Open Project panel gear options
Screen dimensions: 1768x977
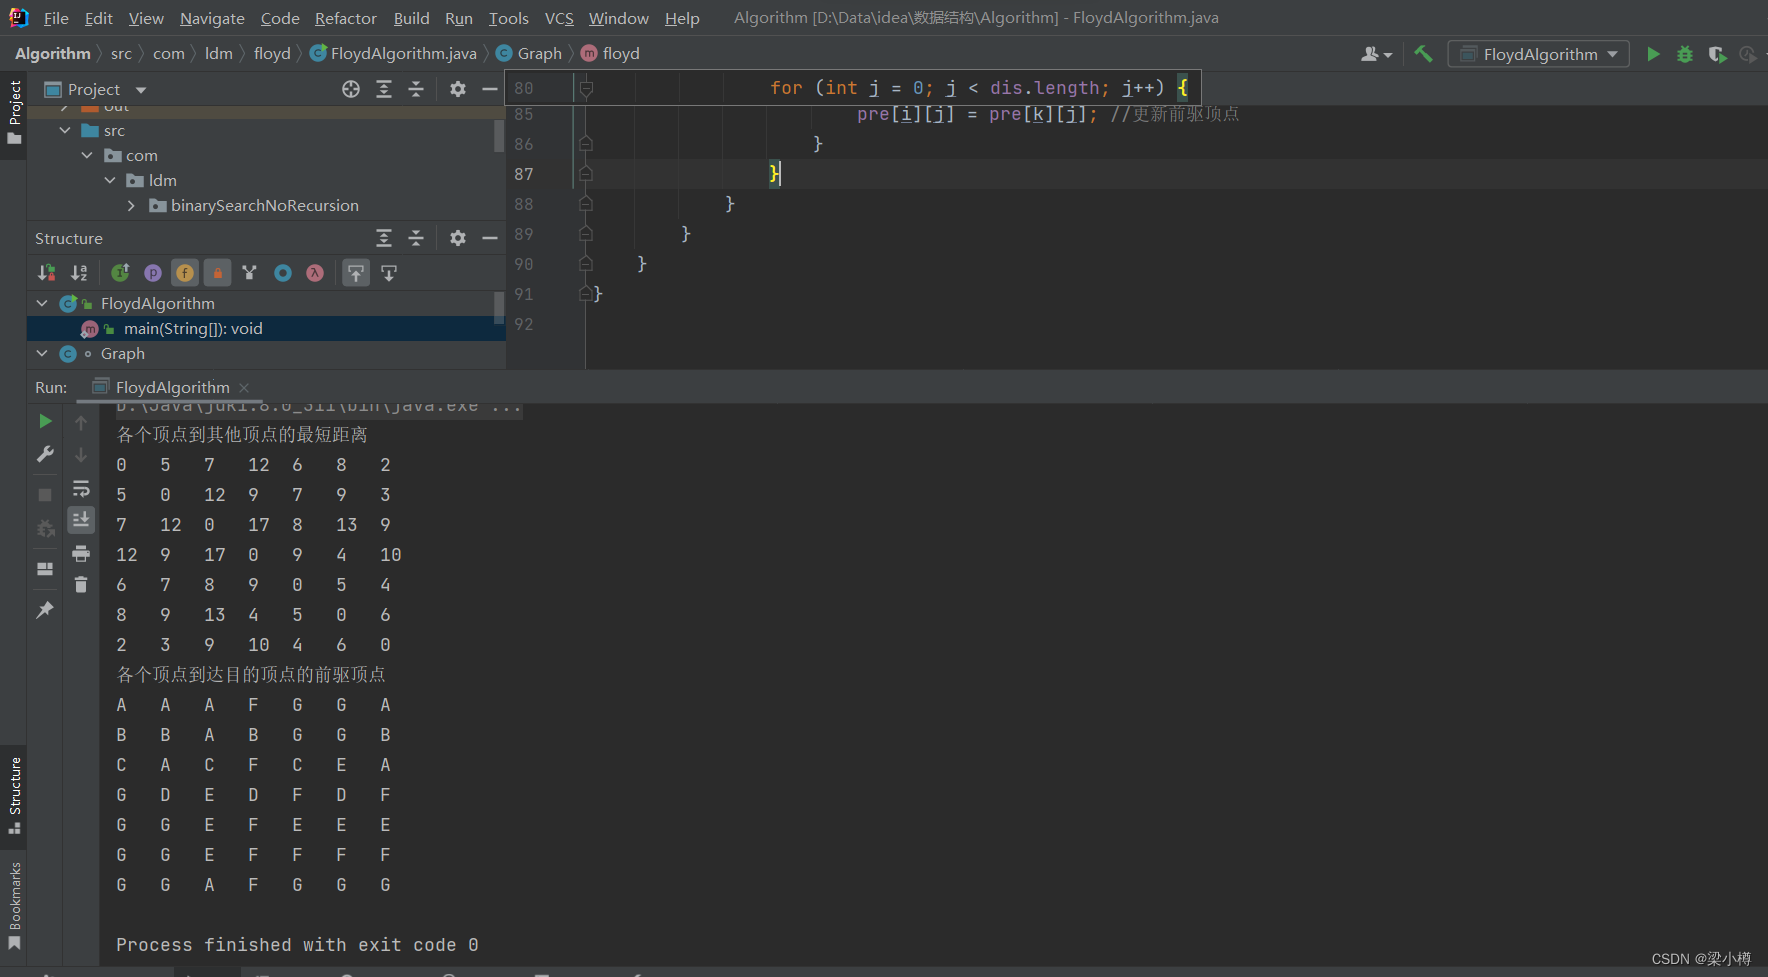(x=458, y=89)
